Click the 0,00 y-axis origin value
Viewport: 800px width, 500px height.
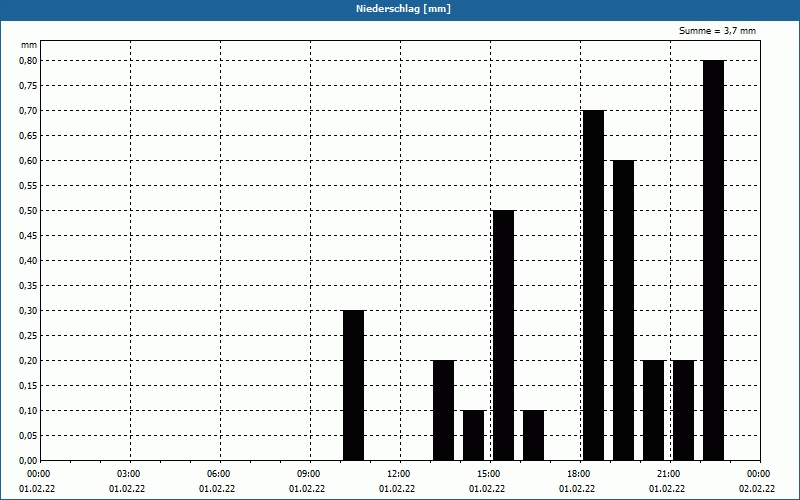[x=28, y=461]
